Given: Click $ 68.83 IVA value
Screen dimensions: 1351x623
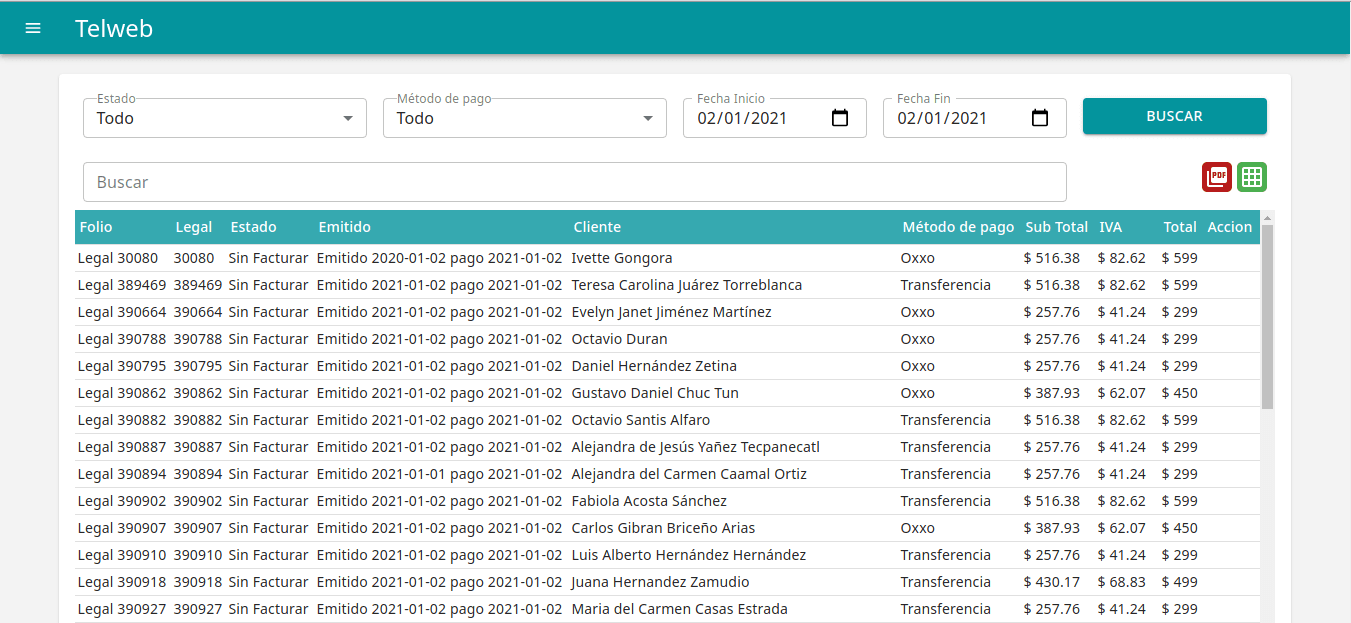Looking at the screenshot, I should coord(1122,582).
